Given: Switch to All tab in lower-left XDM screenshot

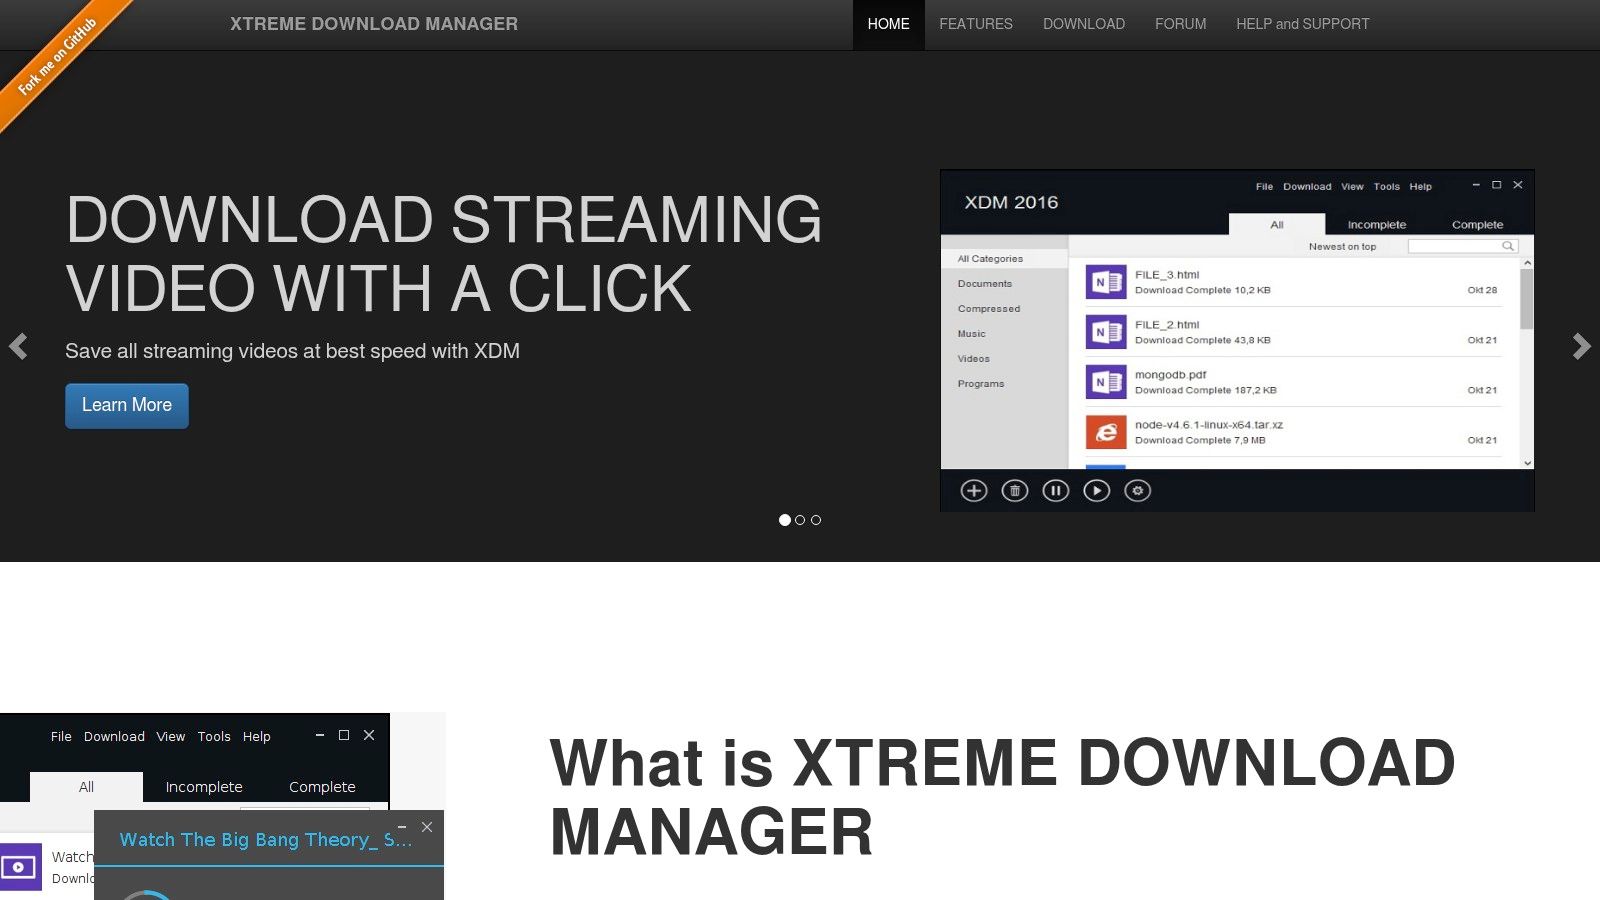Looking at the screenshot, I should [x=86, y=787].
